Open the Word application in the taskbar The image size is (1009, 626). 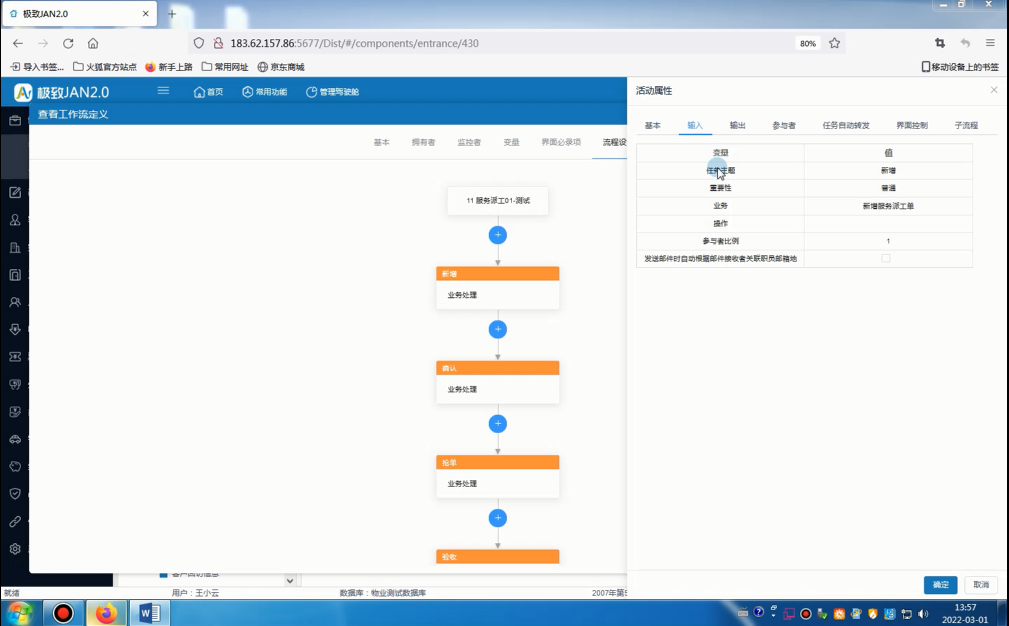coord(149,613)
